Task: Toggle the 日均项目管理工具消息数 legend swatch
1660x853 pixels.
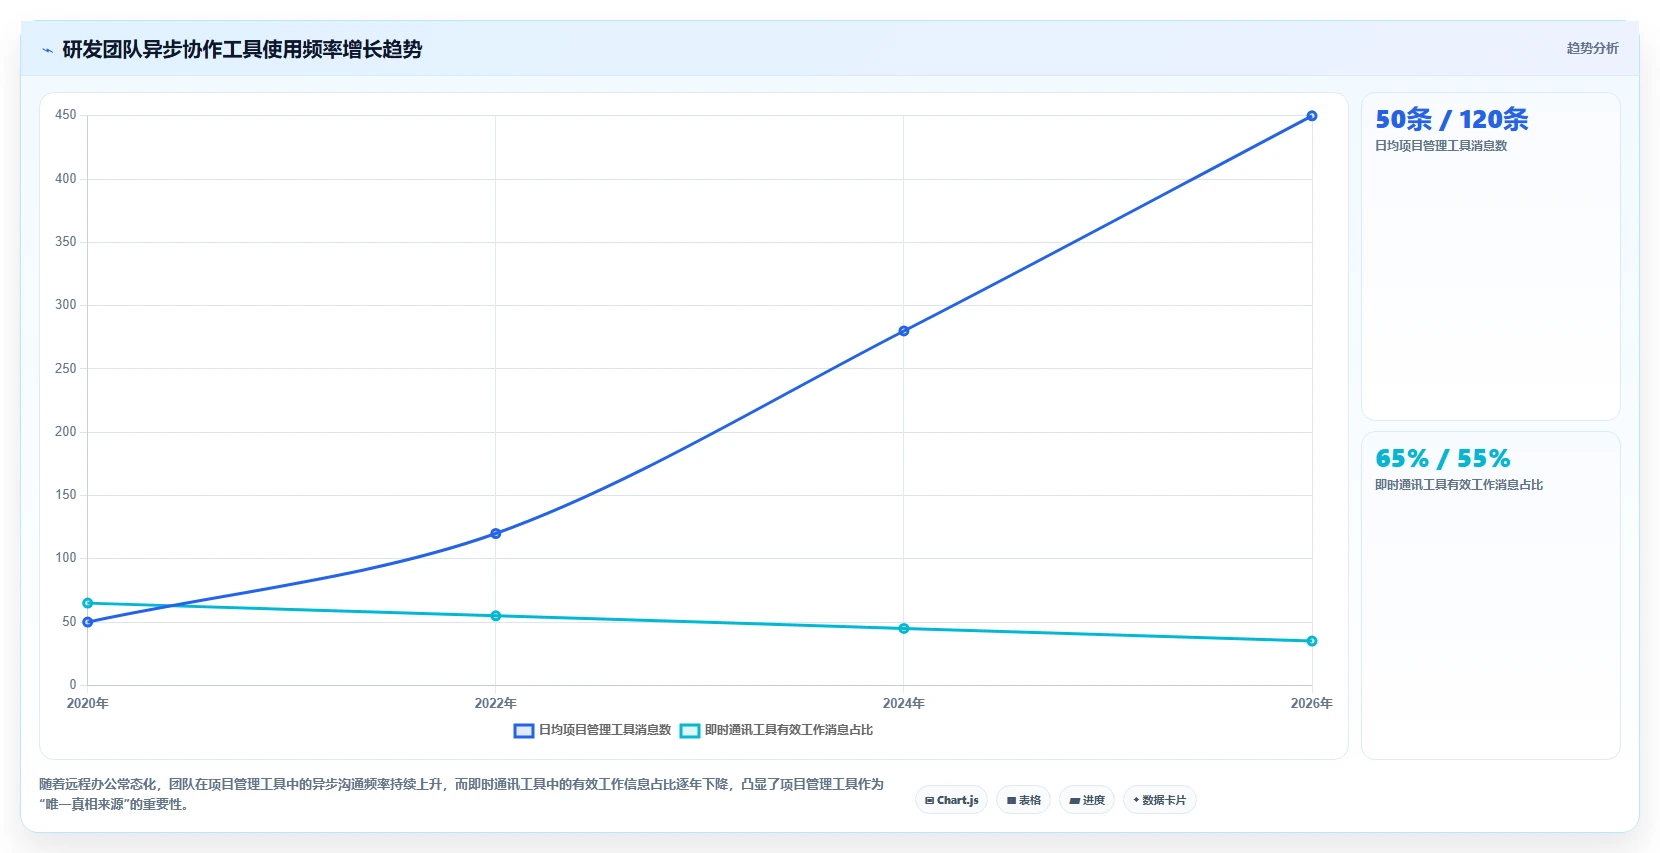Action: pyautogui.click(x=524, y=731)
